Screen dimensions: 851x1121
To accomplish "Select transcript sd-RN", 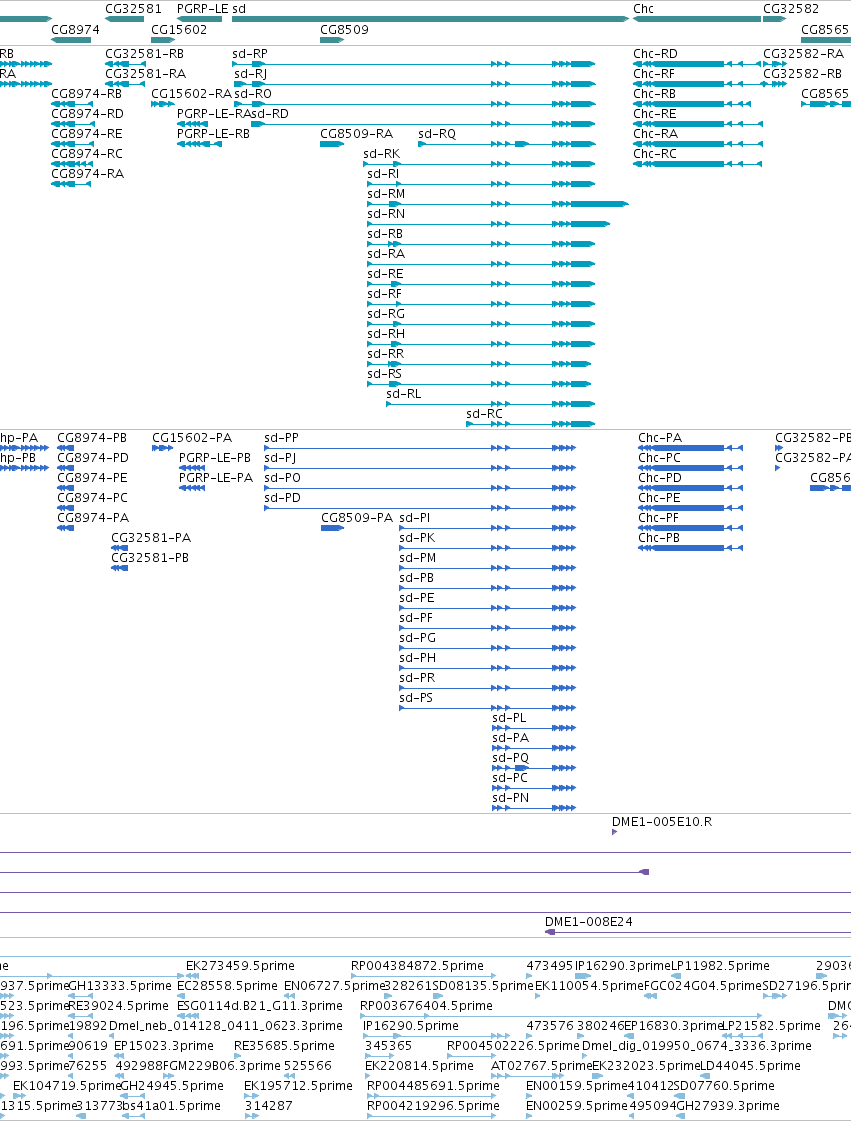I will point(489,224).
